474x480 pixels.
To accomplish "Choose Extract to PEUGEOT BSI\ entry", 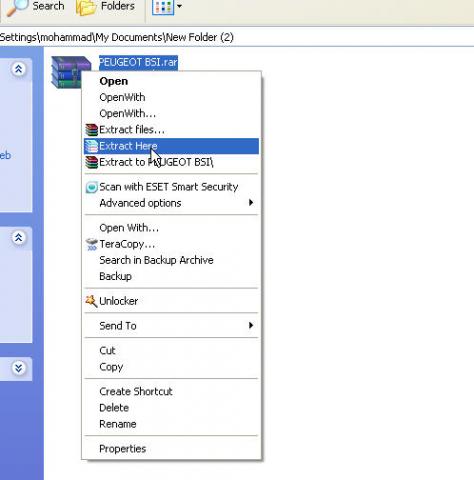I will tap(171, 162).
